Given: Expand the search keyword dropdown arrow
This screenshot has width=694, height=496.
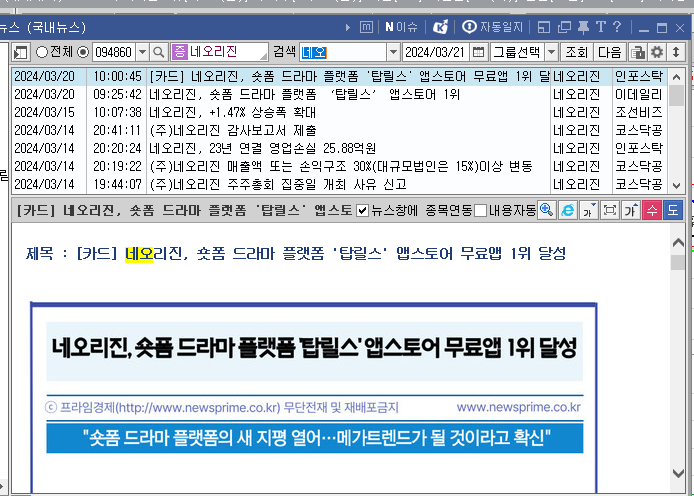Looking at the screenshot, I should pos(393,52).
